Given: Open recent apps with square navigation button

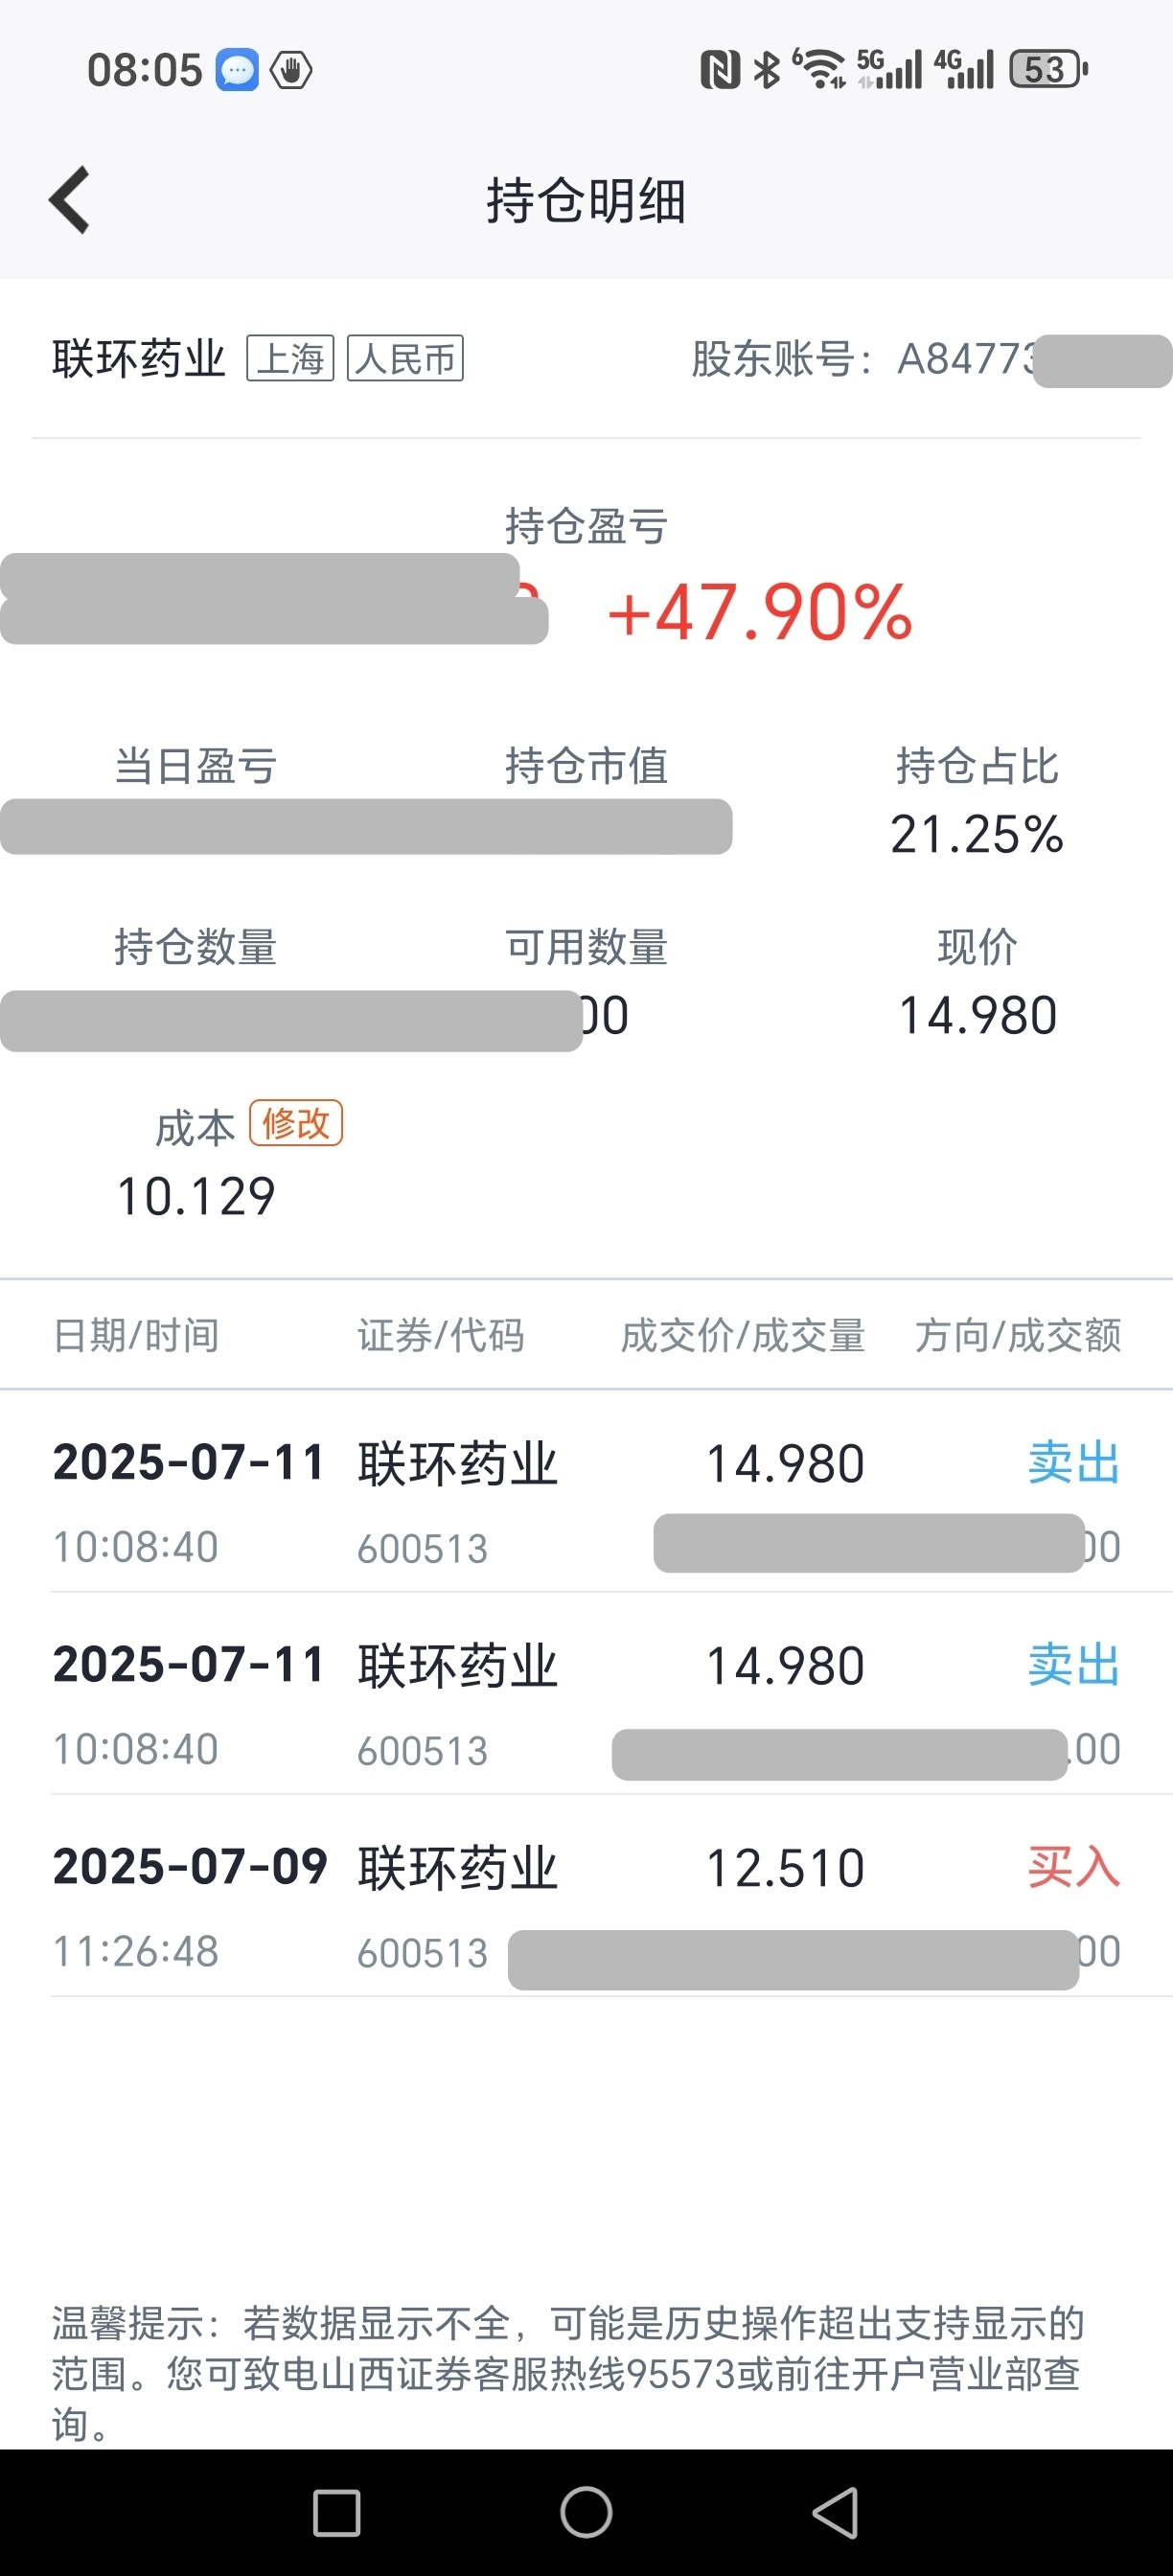Looking at the screenshot, I should (337, 2513).
